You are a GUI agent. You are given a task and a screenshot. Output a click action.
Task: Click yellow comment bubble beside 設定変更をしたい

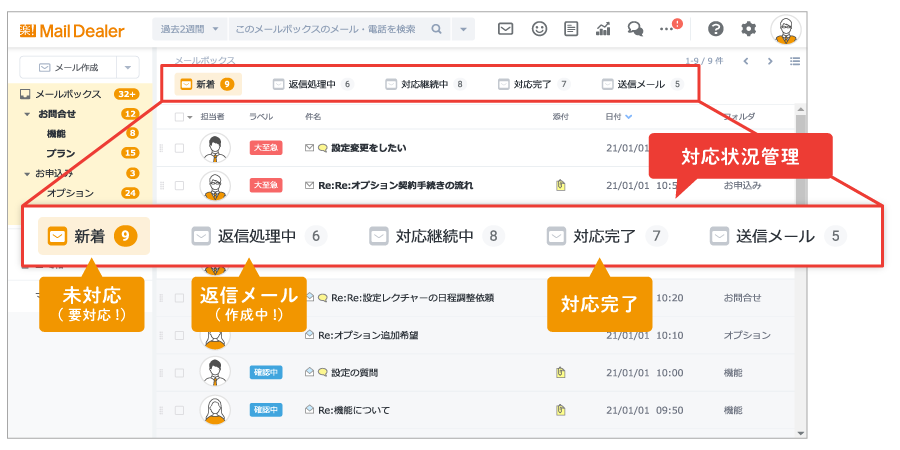pos(323,148)
